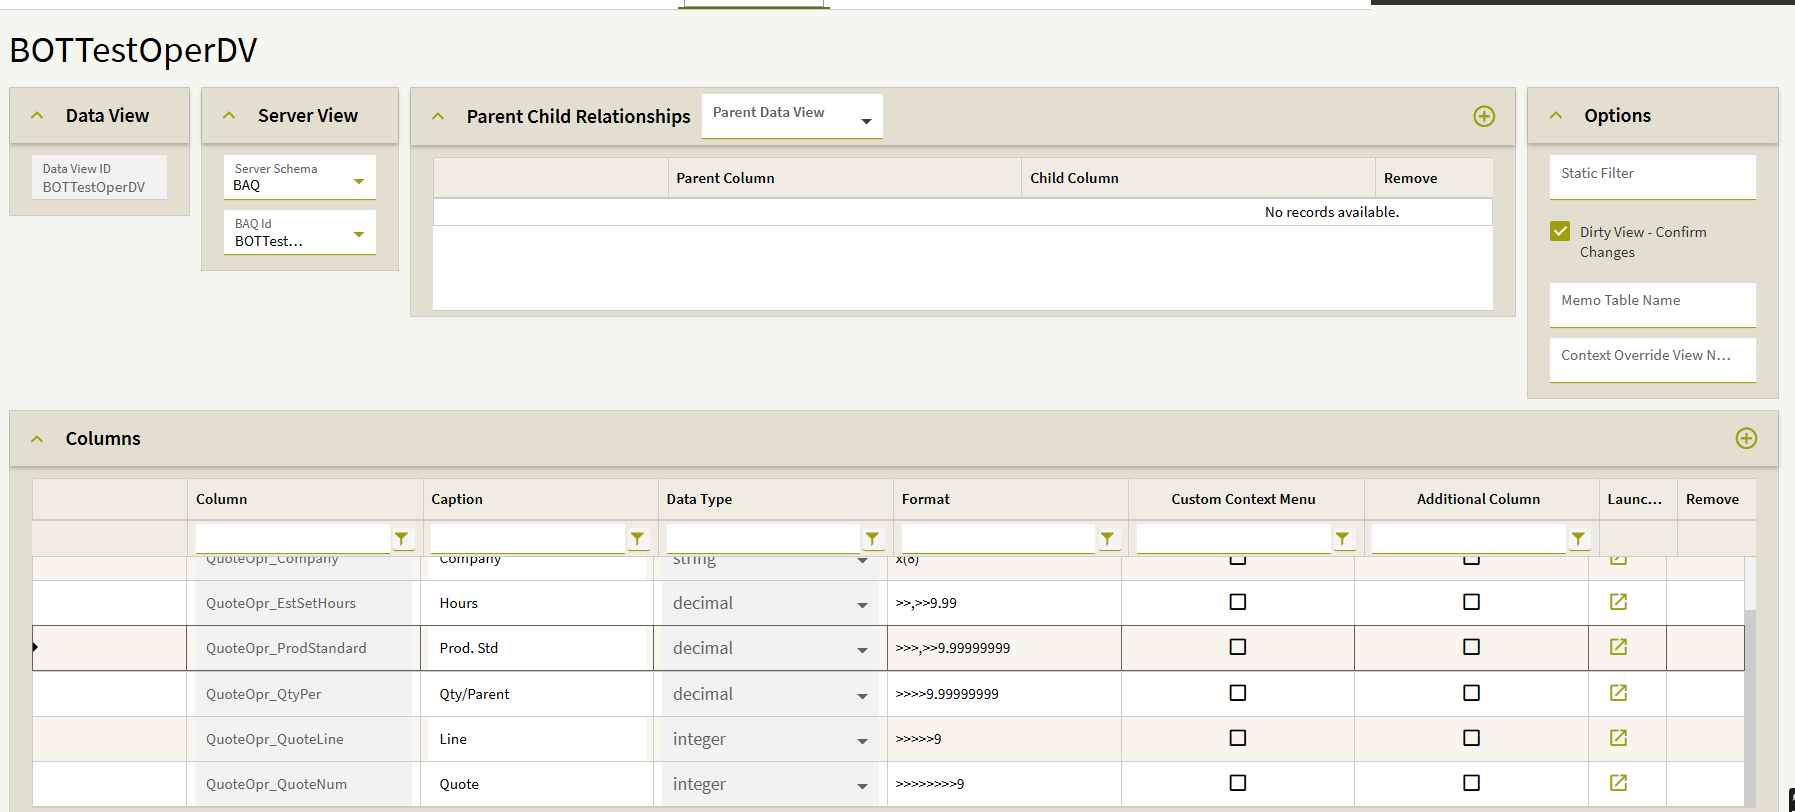Screen dimensions: 1795x812
Task: Open the Parent Data View dropdown
Action: 866,121
